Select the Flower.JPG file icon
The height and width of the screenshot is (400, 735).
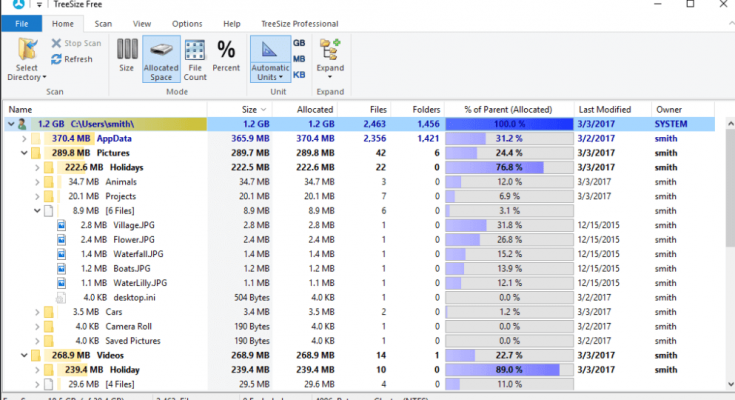(x=61, y=240)
